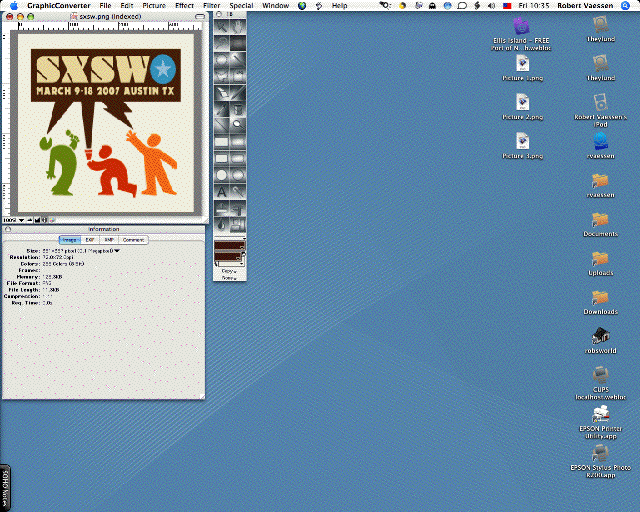
Task: Open the robsworld desktop icon
Action: [x=600, y=336]
